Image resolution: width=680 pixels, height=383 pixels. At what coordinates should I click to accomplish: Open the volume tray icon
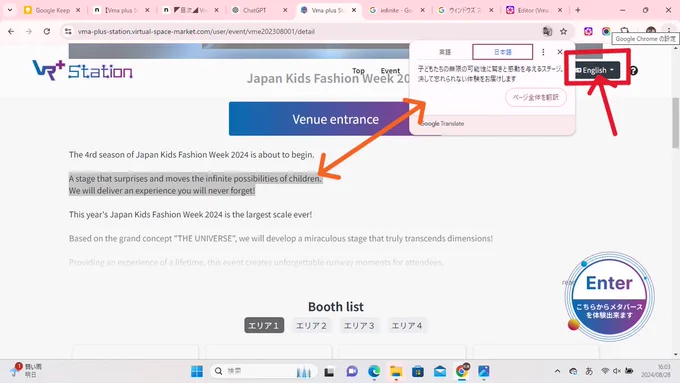pyautogui.click(x=617, y=371)
